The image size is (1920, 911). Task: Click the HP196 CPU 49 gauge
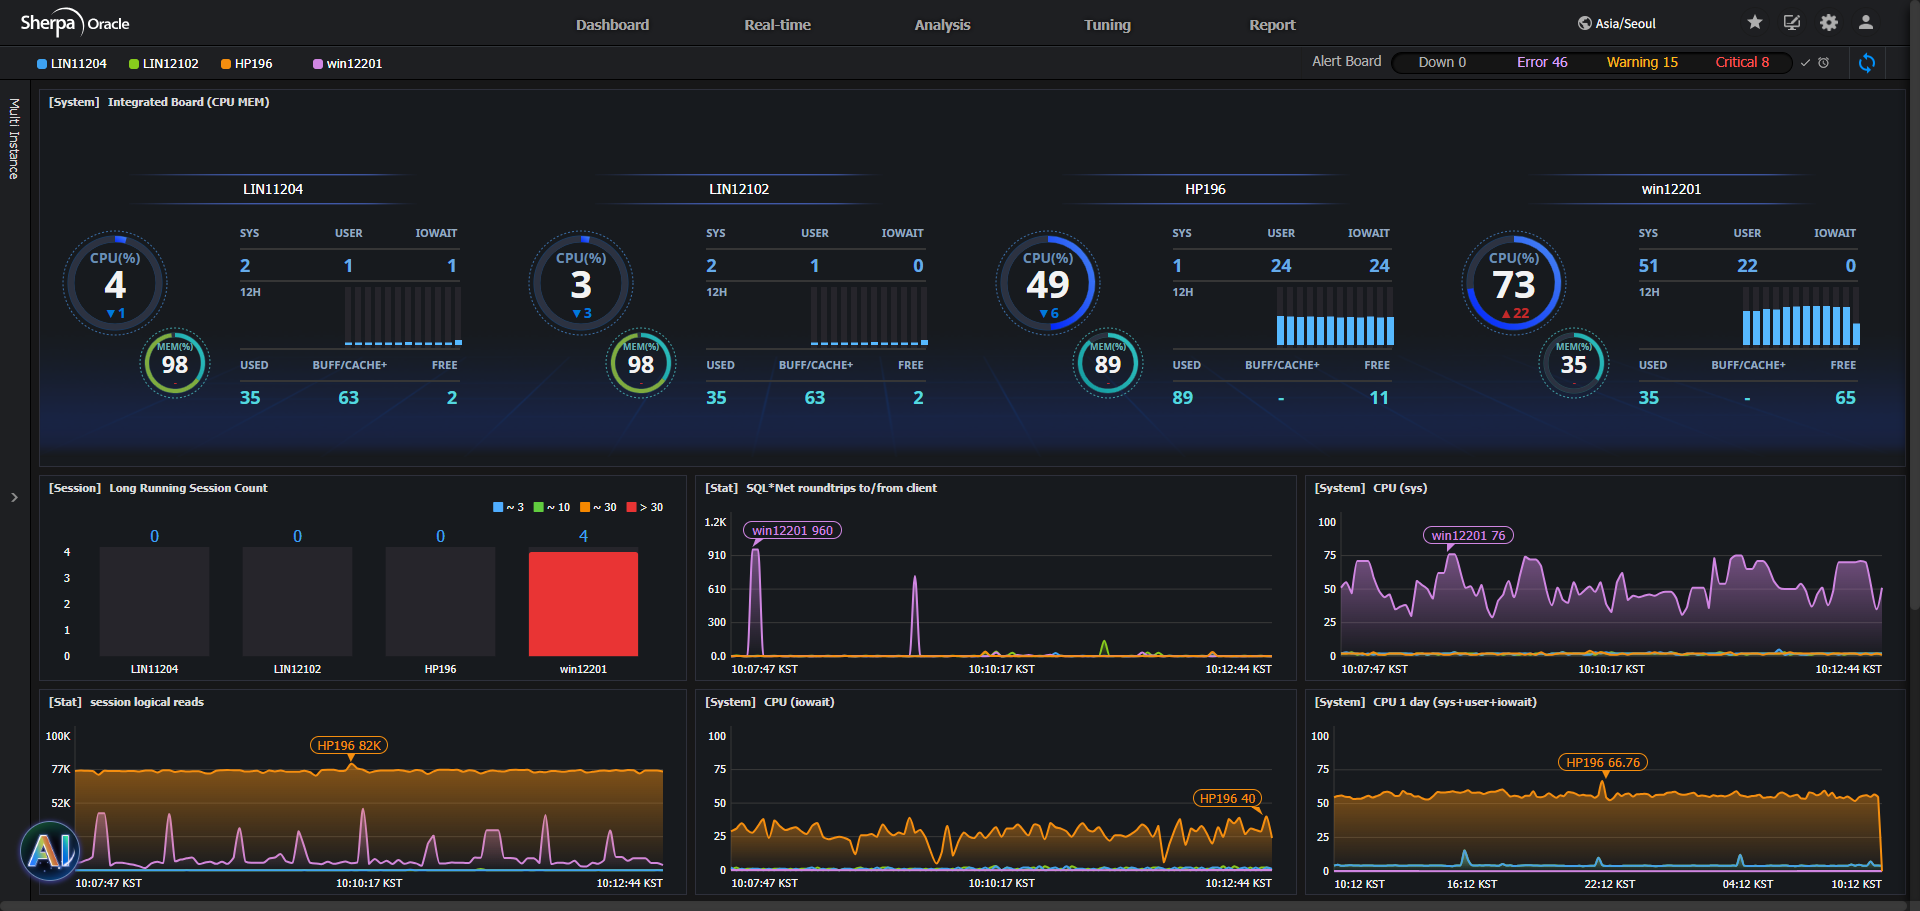pyautogui.click(x=1047, y=284)
